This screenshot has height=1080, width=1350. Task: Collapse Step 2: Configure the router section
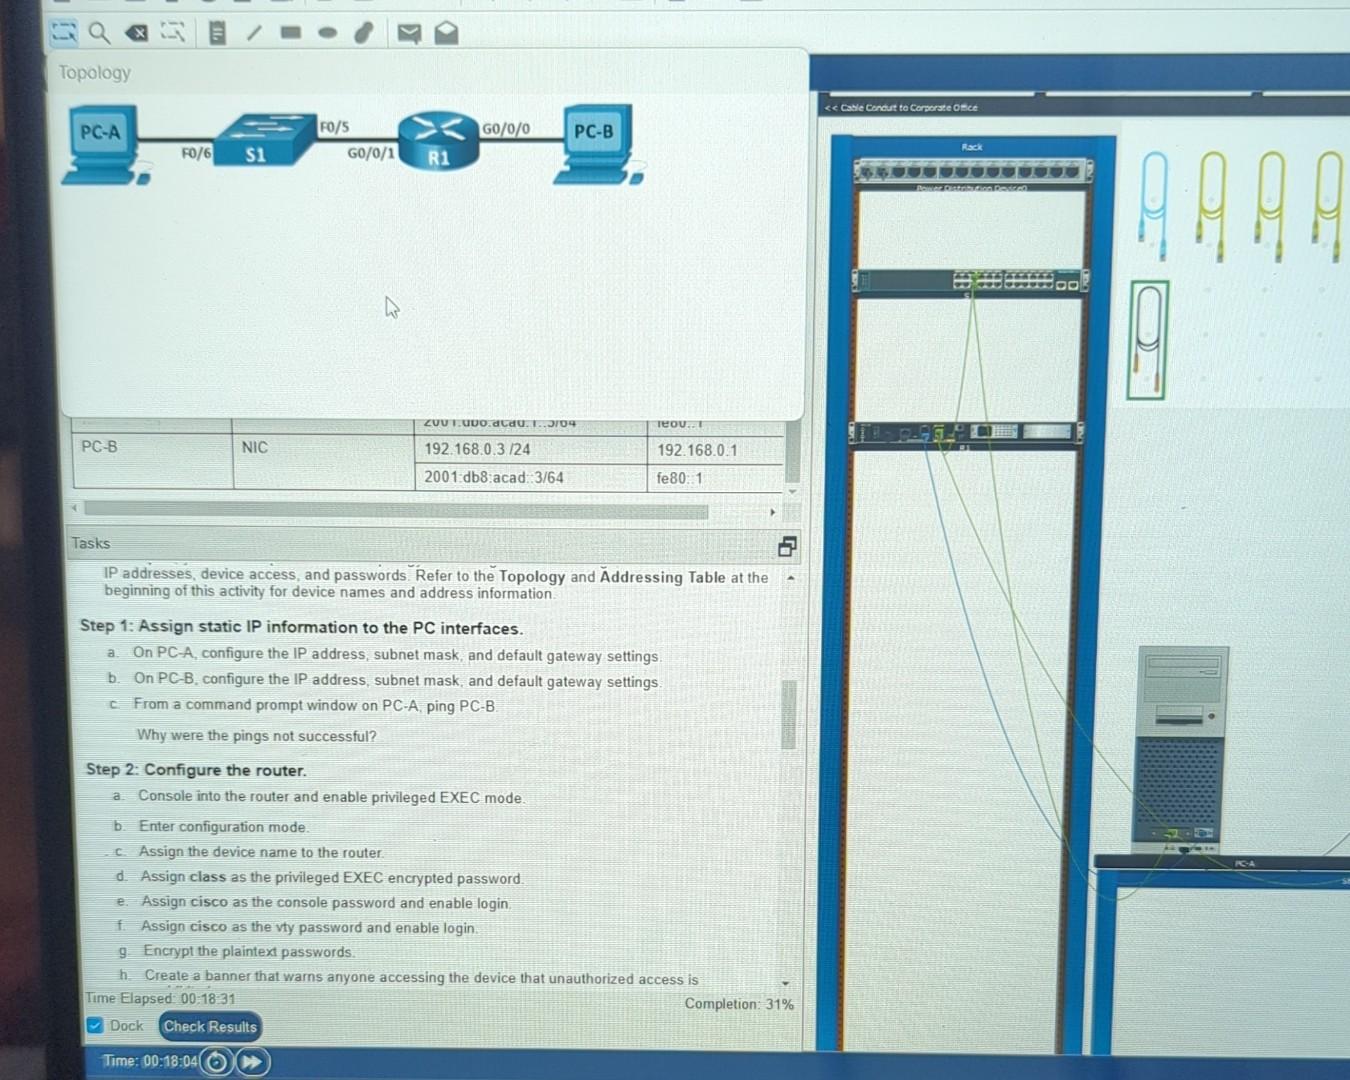tap(196, 770)
